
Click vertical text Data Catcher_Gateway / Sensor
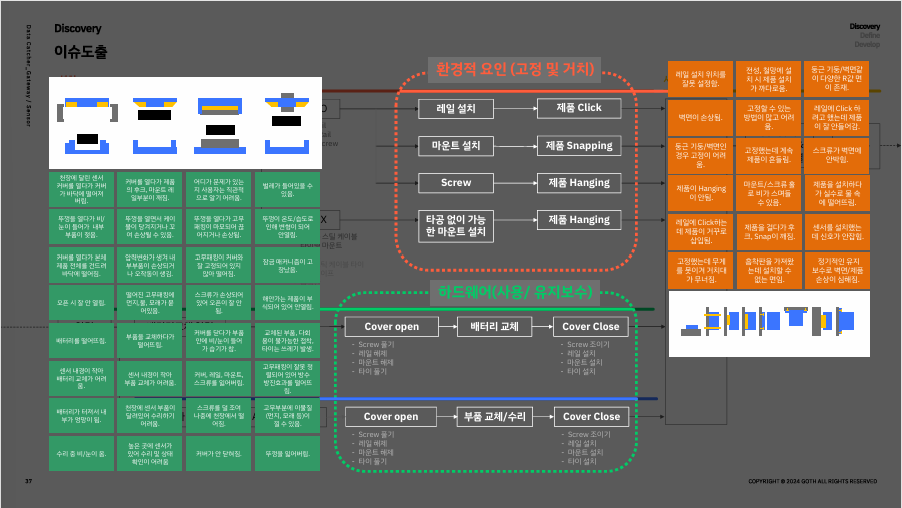28,75
